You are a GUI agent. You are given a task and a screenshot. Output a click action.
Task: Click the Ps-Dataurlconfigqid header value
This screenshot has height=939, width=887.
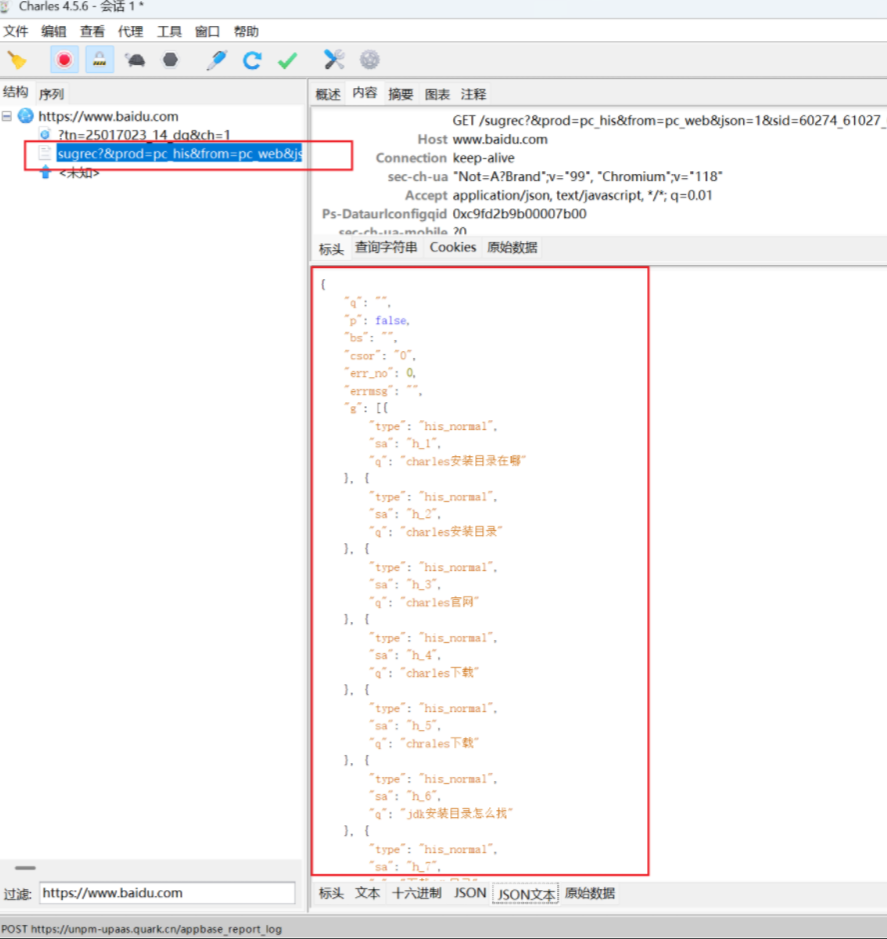519,214
